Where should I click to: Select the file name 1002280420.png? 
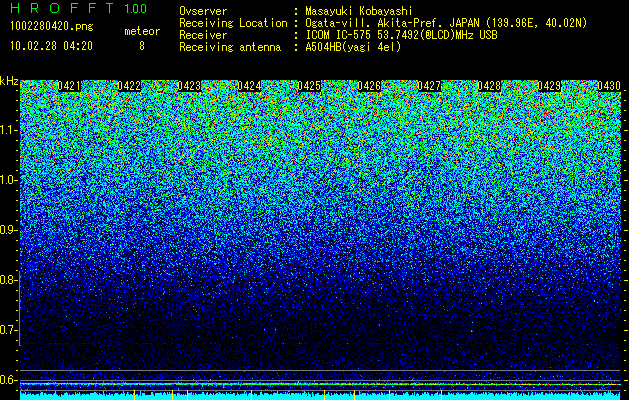pyautogui.click(x=52, y=27)
